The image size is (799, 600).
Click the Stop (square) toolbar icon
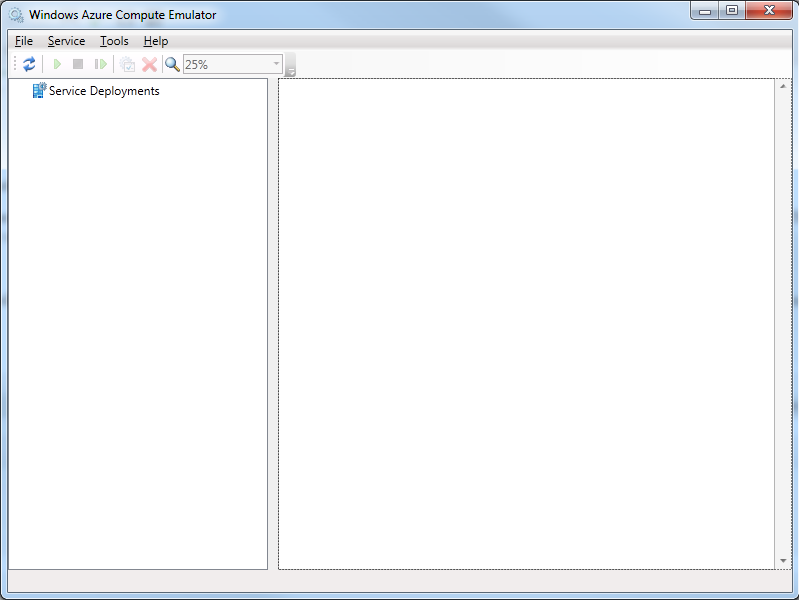tap(78, 64)
